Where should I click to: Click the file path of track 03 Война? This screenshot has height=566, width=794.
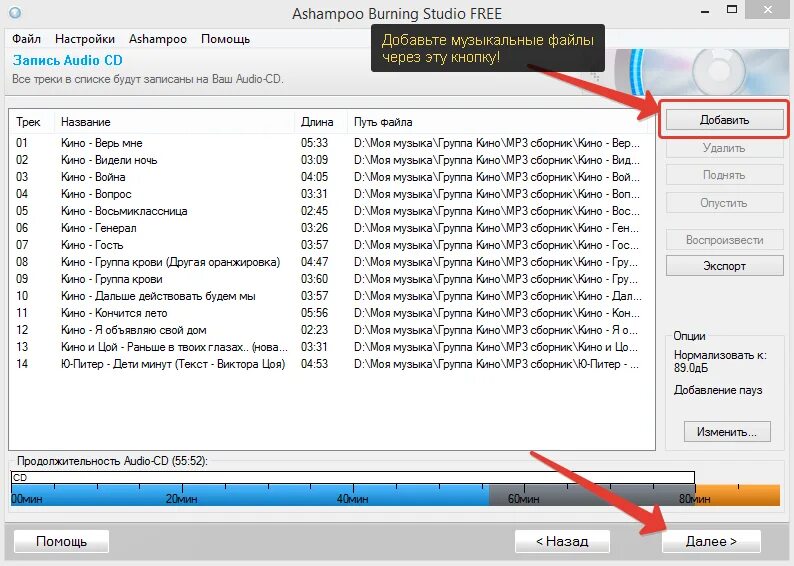(496, 177)
